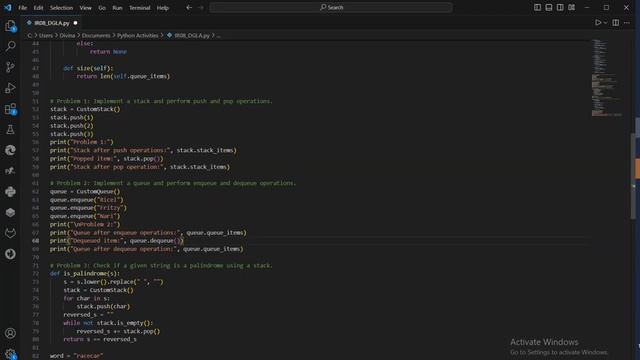Screen dimensions: 640x360
Task: Click line number 68 in the gutter
Action: (x=36, y=241)
